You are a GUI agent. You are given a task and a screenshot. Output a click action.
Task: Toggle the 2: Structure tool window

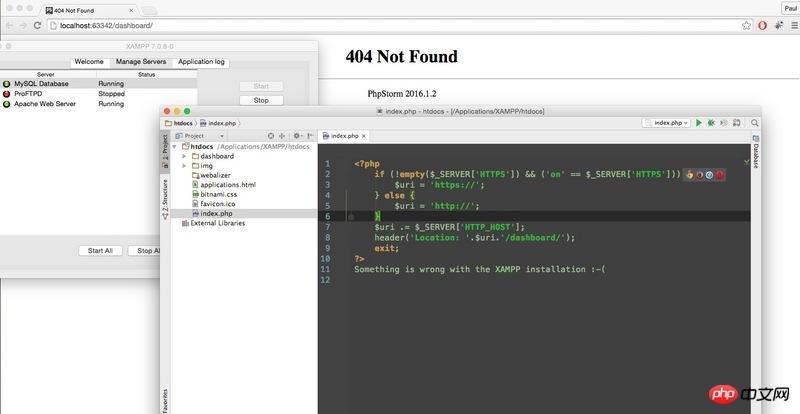coord(165,200)
